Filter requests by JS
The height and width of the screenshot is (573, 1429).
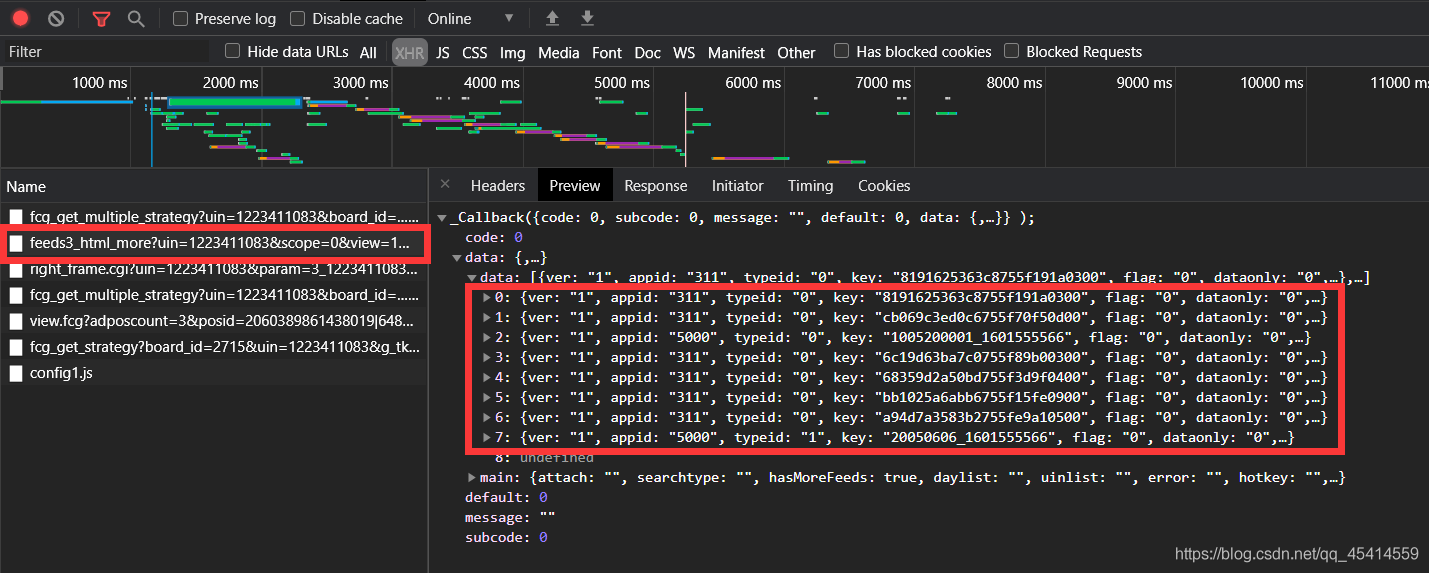click(442, 52)
